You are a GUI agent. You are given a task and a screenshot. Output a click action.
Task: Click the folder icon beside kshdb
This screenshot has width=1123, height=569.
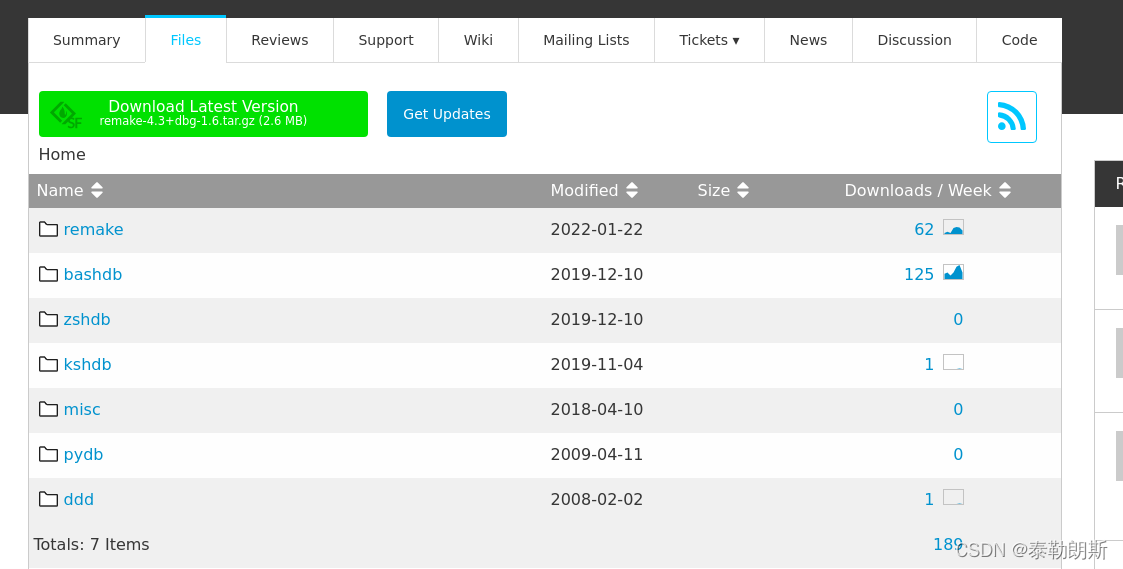[49, 365]
